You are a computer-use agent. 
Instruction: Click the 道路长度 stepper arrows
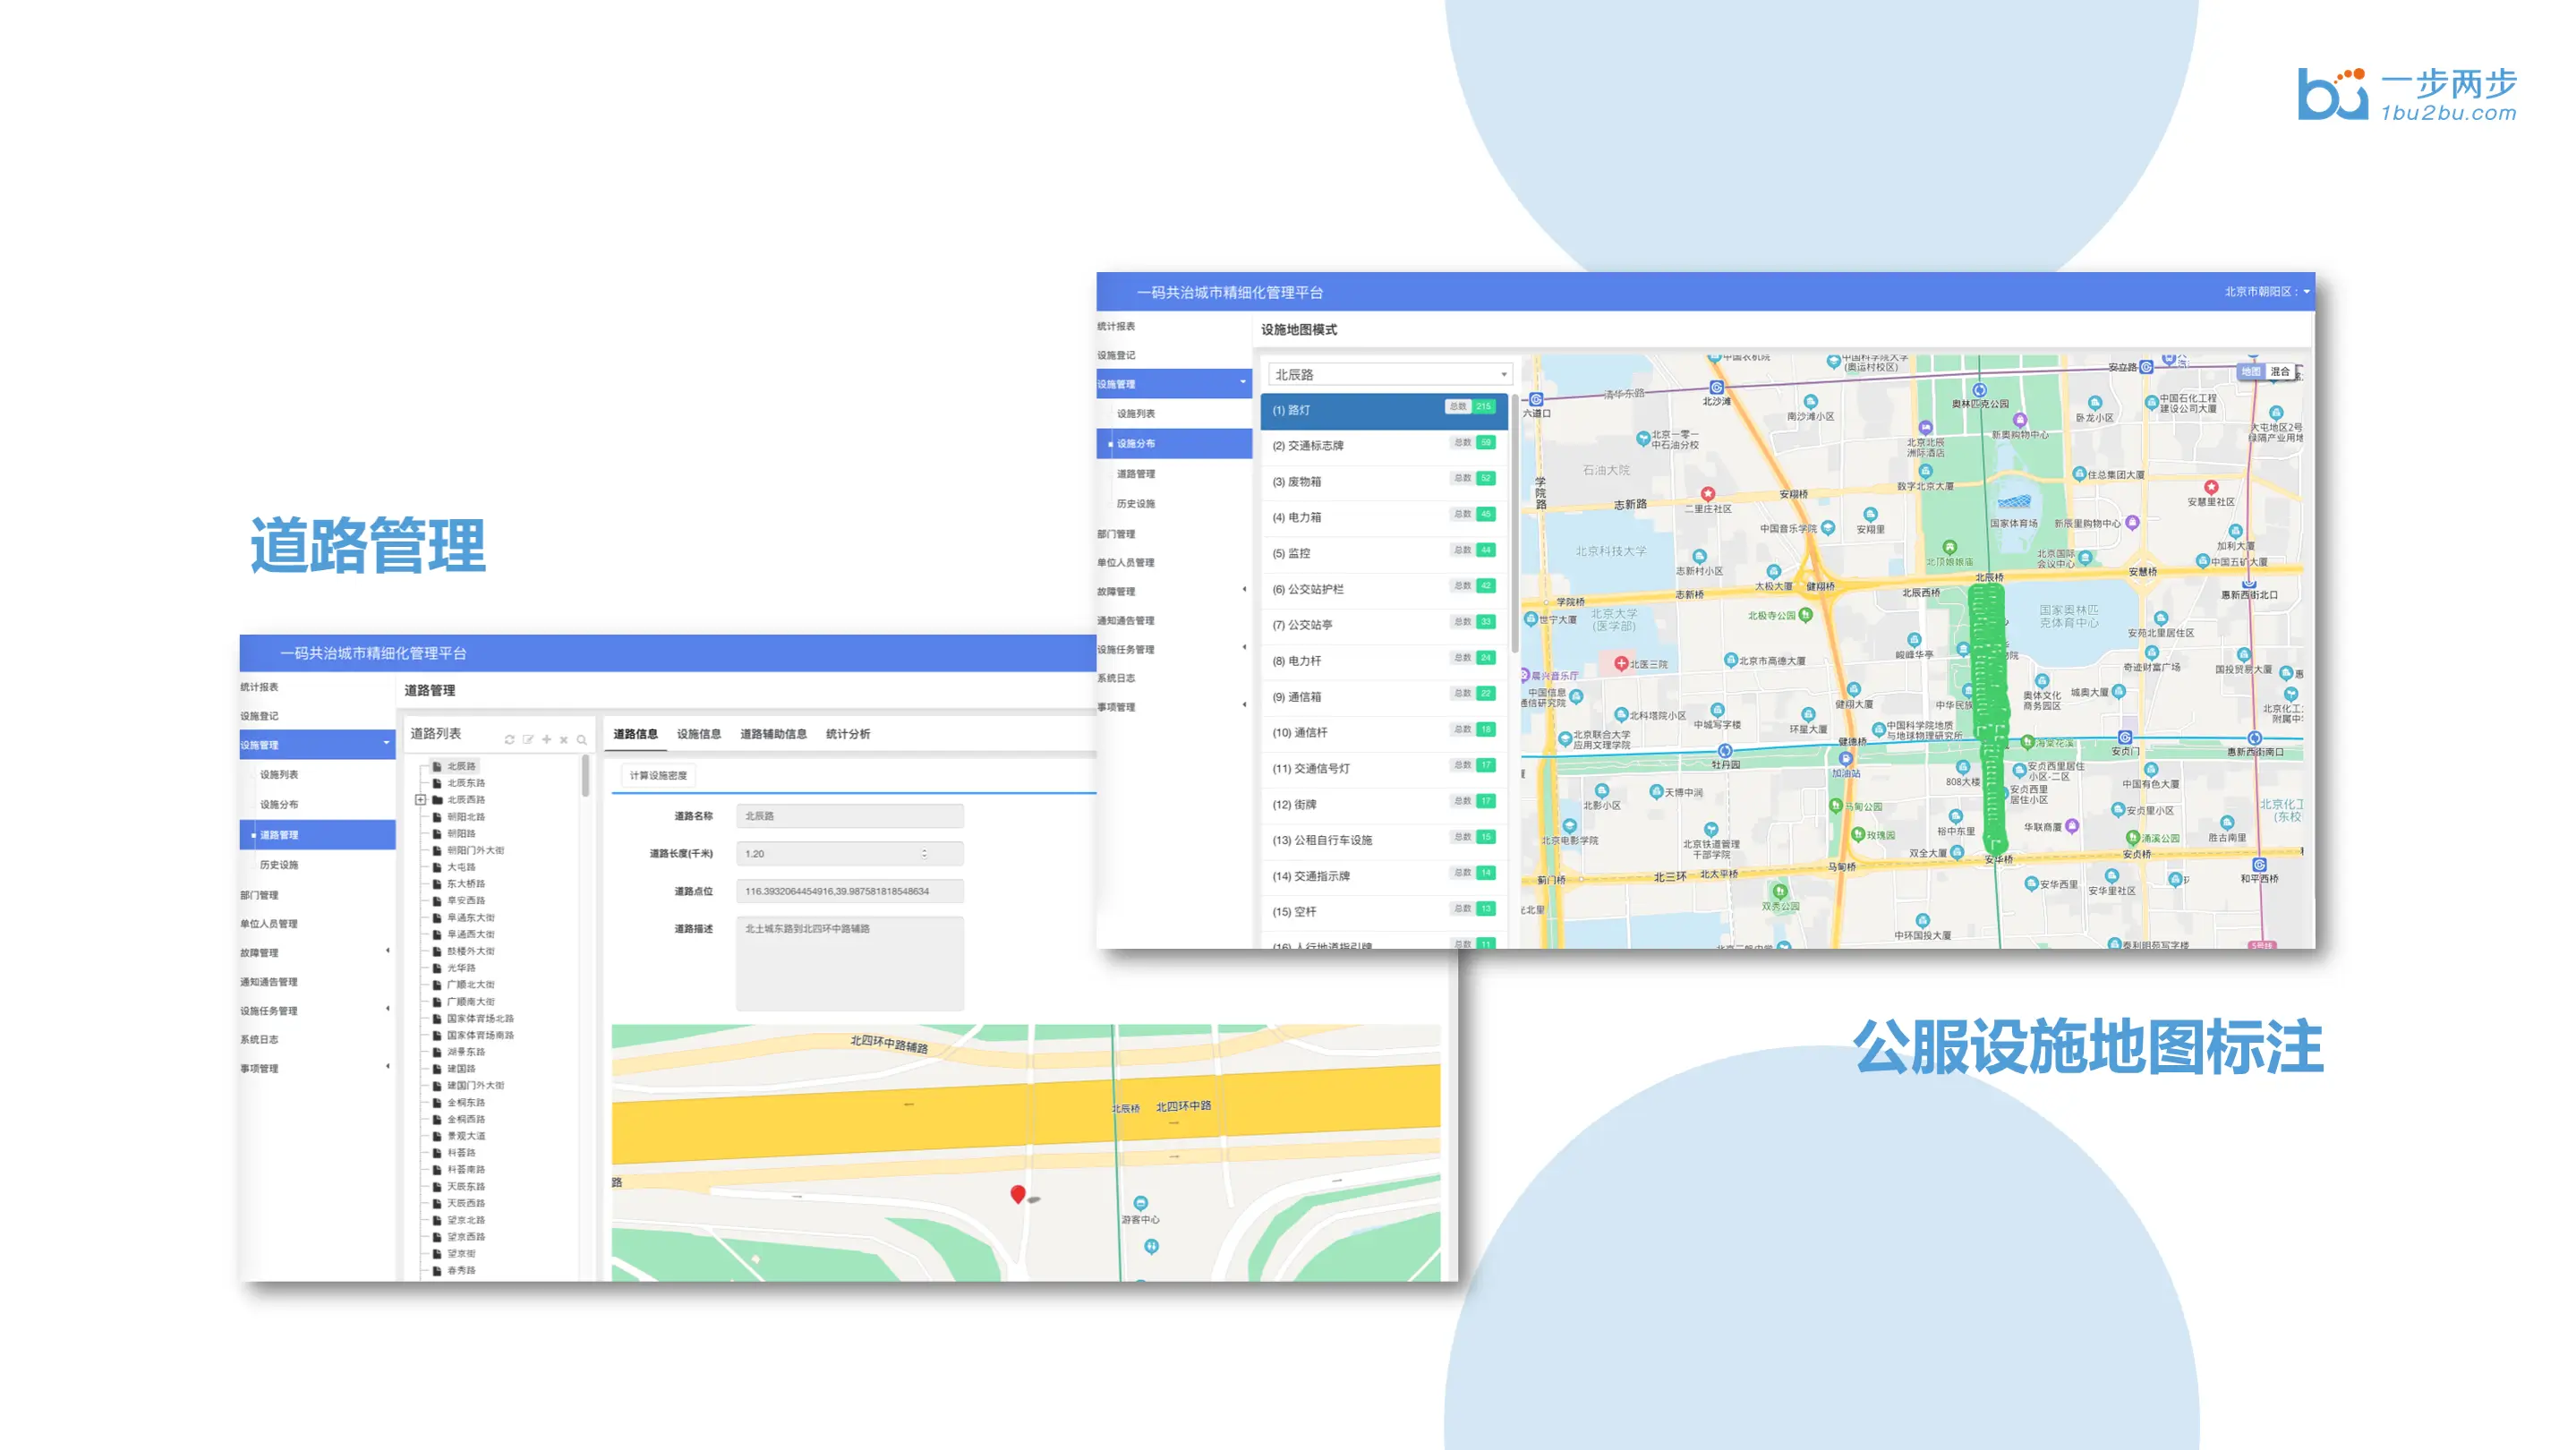[x=924, y=854]
